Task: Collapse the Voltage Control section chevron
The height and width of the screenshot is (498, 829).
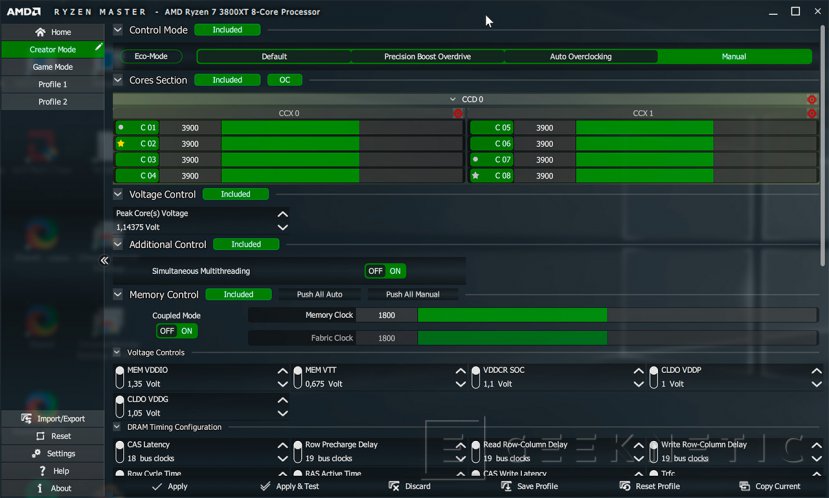Action: click(x=118, y=194)
